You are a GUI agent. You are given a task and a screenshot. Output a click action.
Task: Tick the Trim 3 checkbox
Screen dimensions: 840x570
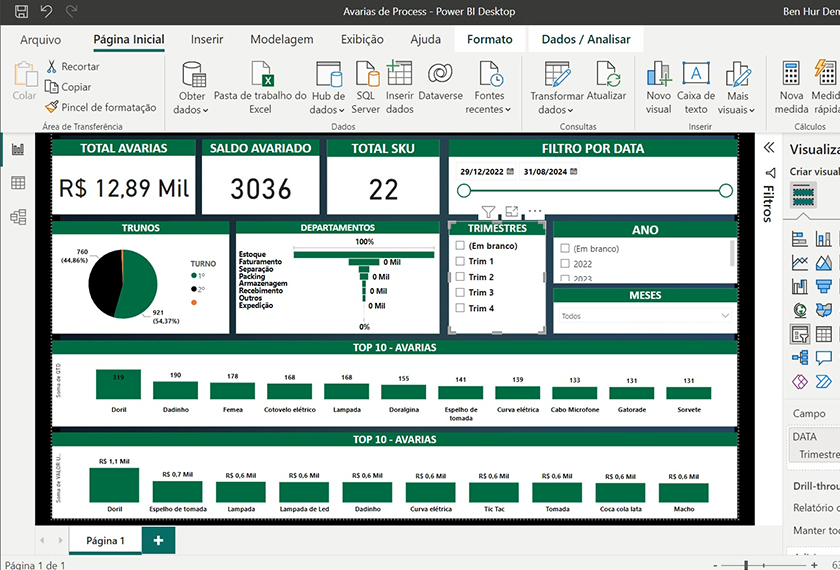460,293
